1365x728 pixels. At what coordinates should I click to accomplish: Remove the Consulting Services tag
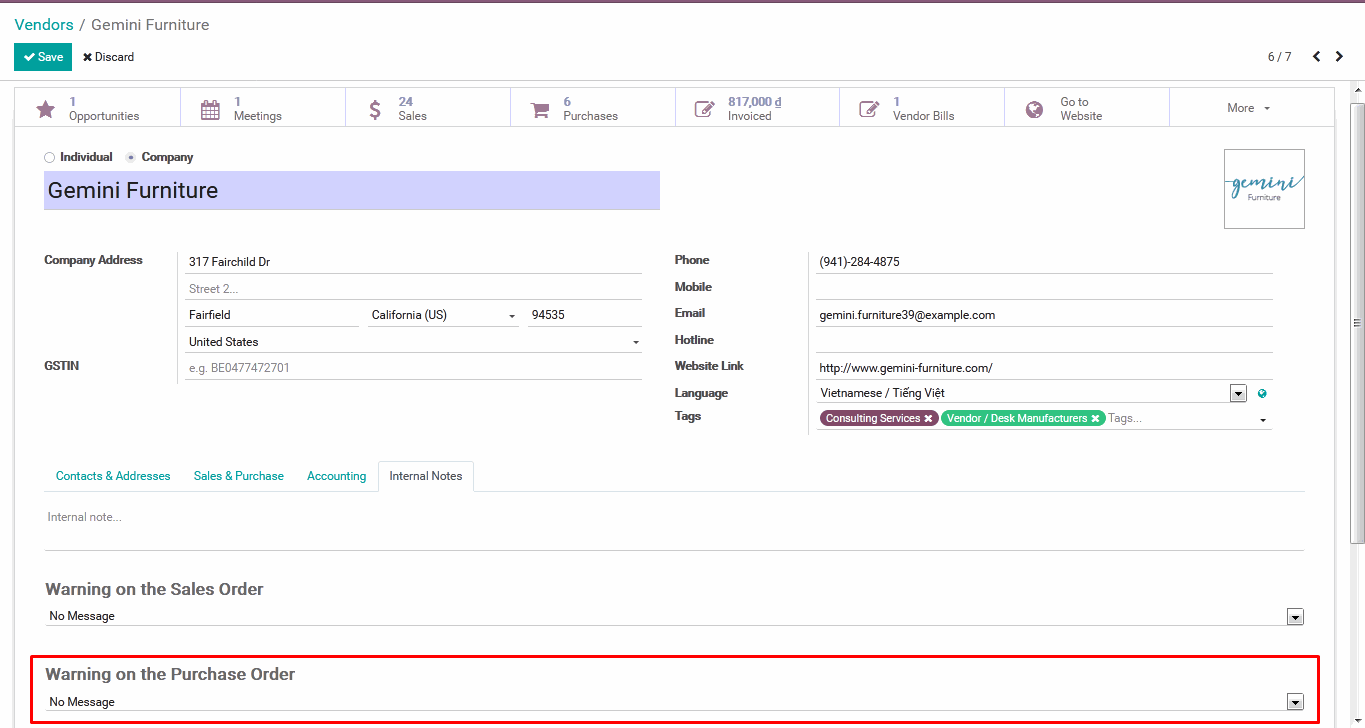pyautogui.click(x=928, y=419)
